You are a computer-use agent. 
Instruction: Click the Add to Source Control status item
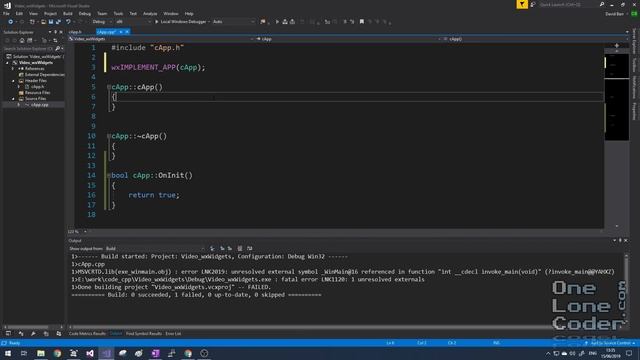(611, 343)
